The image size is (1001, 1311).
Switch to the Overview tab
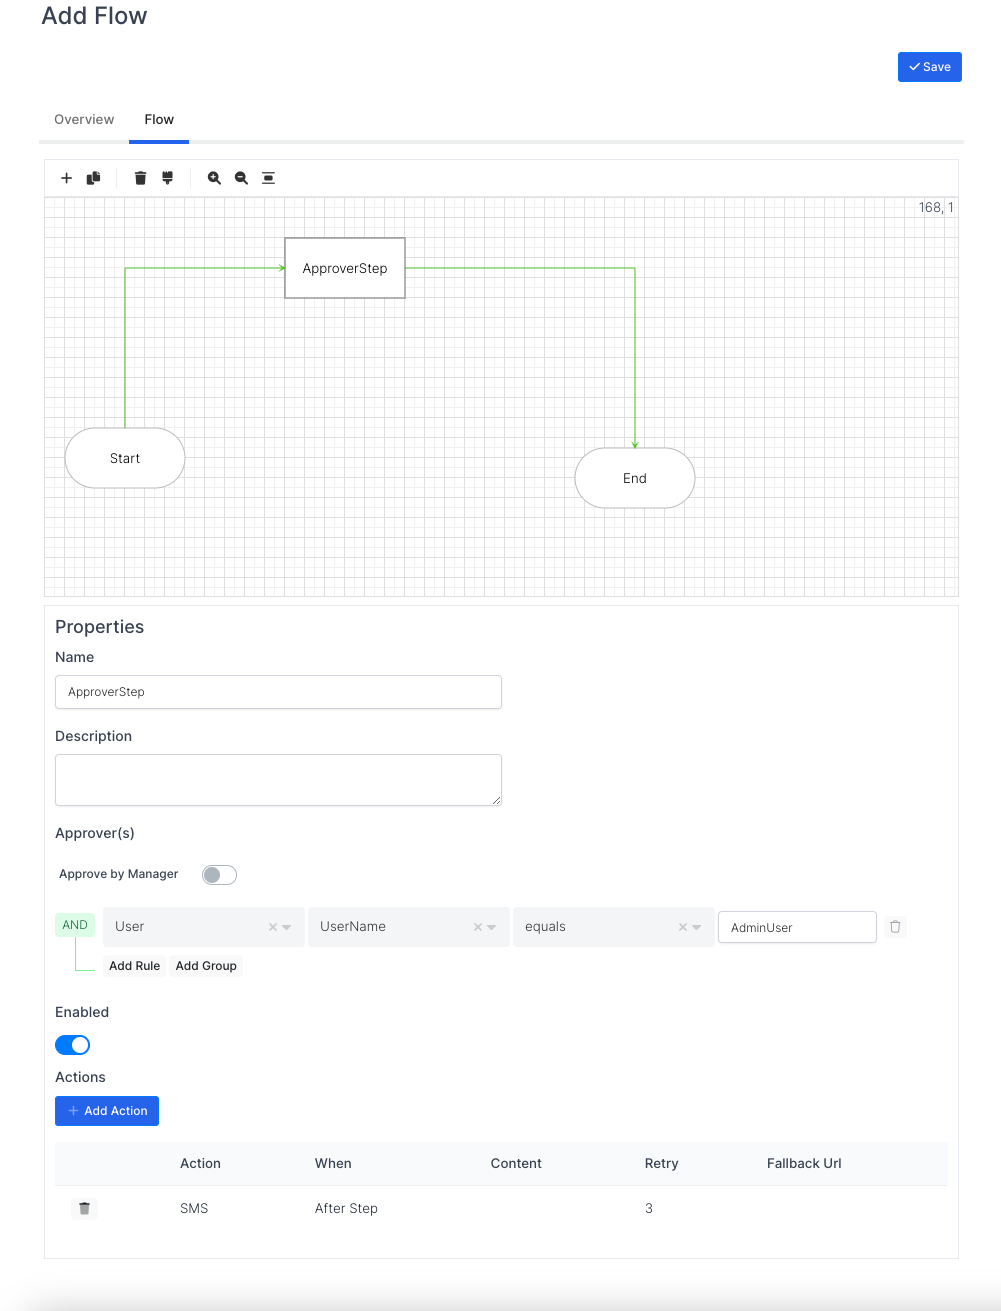pyautogui.click(x=84, y=120)
